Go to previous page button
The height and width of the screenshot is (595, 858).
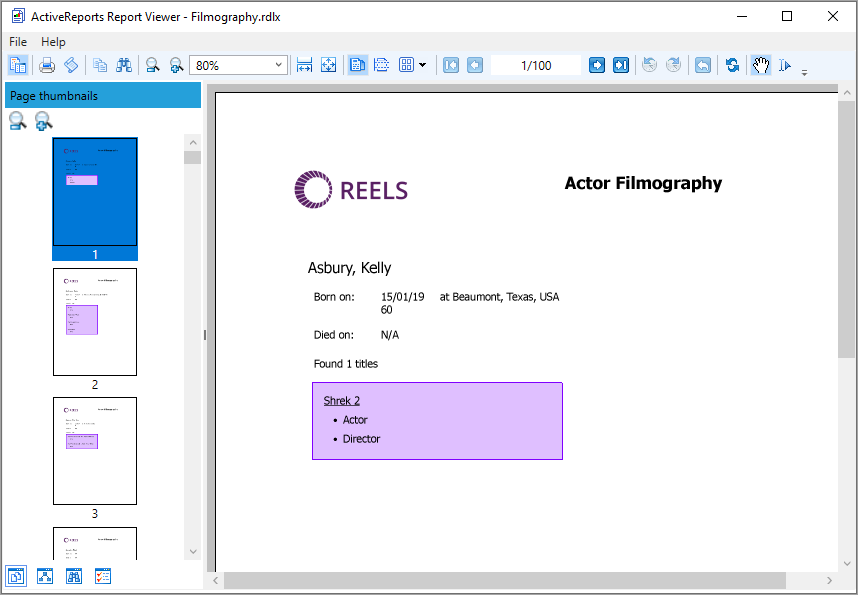[475, 65]
